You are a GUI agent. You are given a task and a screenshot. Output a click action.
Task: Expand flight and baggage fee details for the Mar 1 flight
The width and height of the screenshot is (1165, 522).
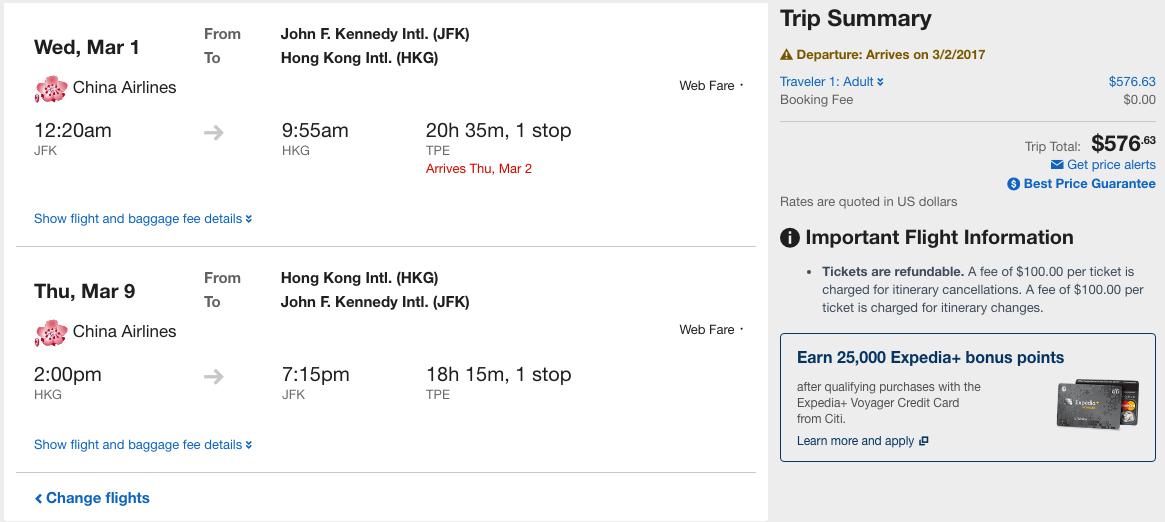click(143, 219)
